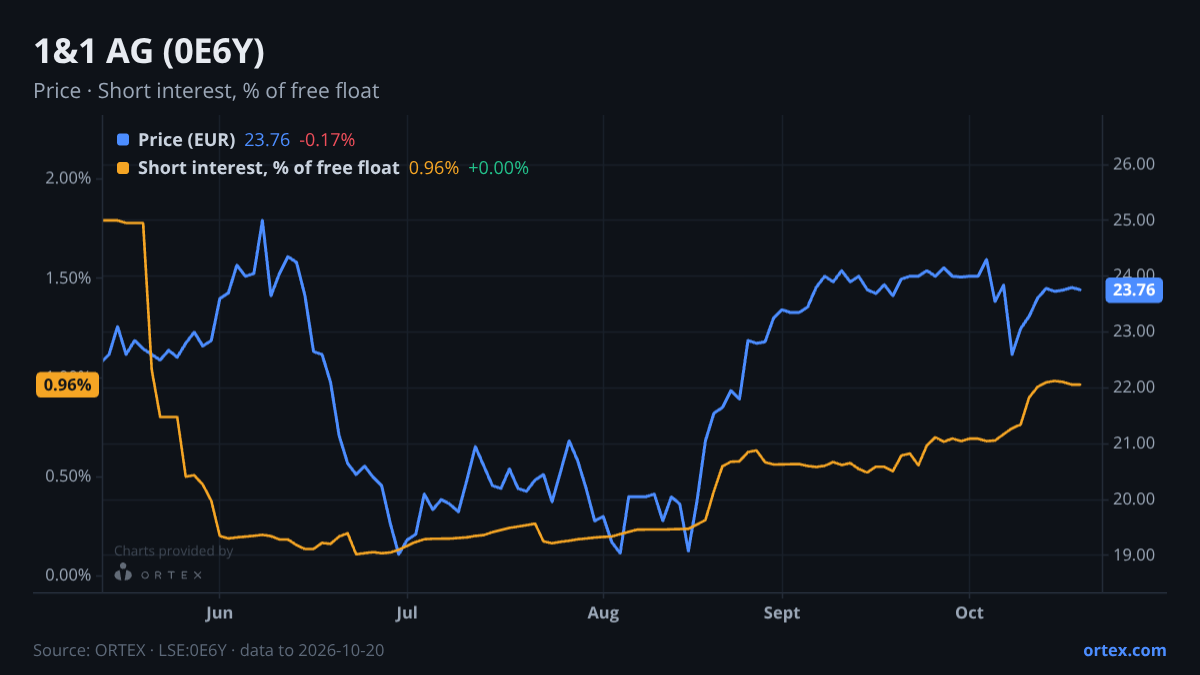Click the 1.50% left axis label
This screenshot has height=675, width=1200.
pyautogui.click(x=68, y=277)
